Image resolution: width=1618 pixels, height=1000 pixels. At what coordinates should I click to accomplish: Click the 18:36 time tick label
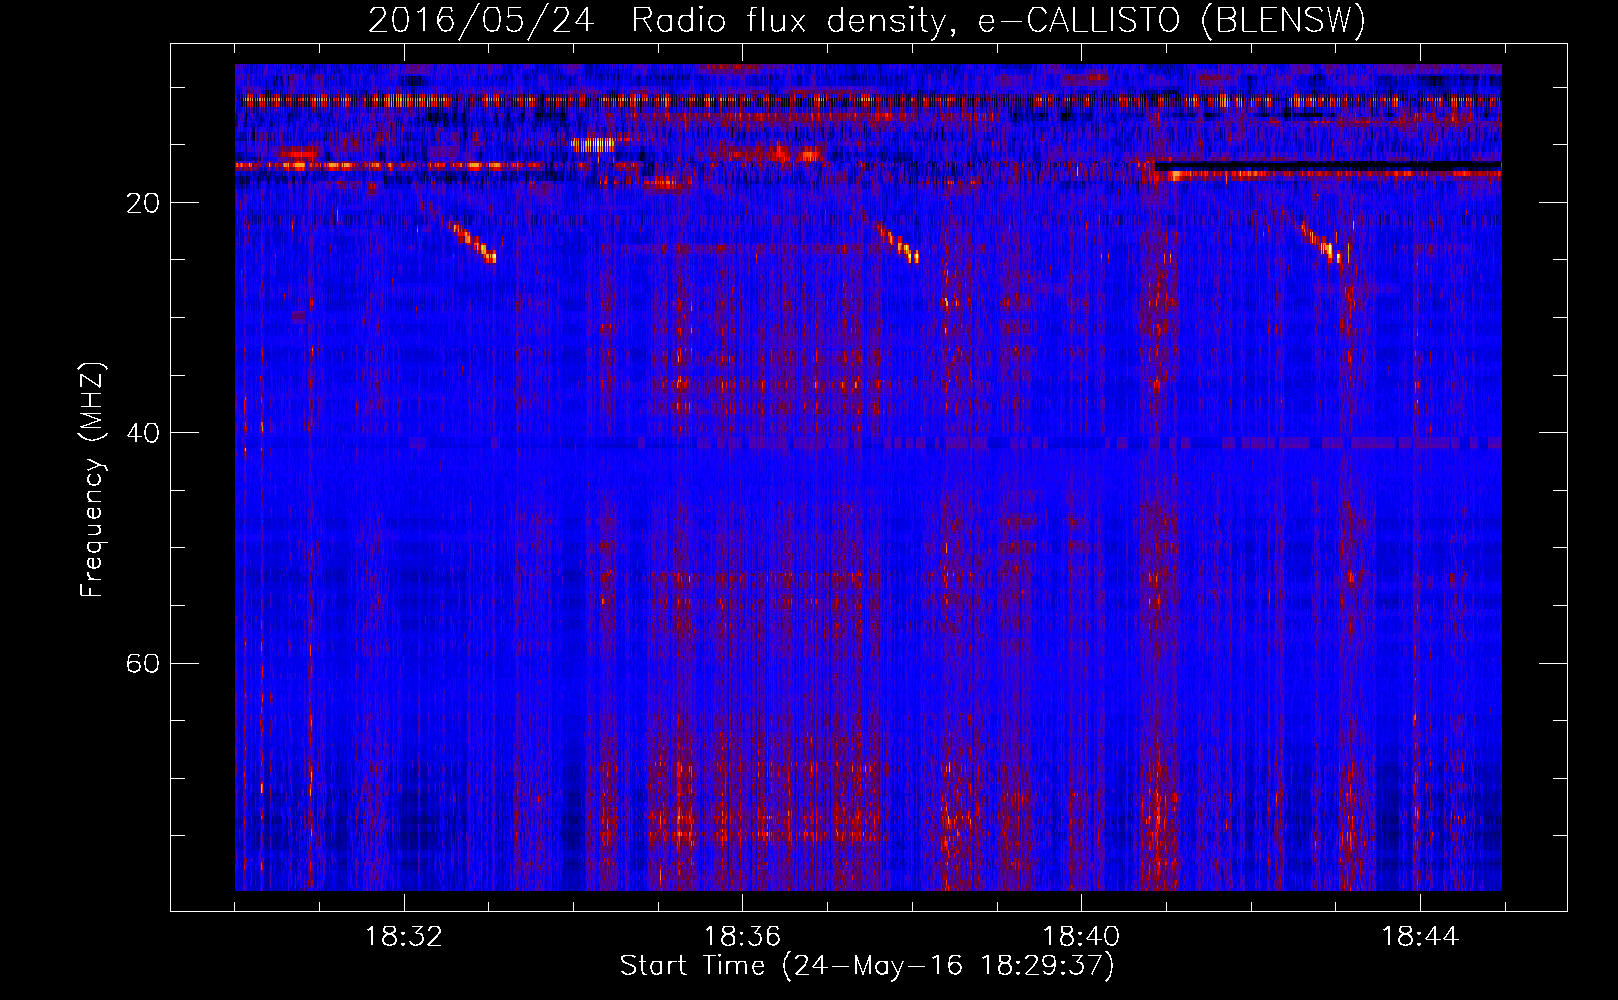click(742, 937)
